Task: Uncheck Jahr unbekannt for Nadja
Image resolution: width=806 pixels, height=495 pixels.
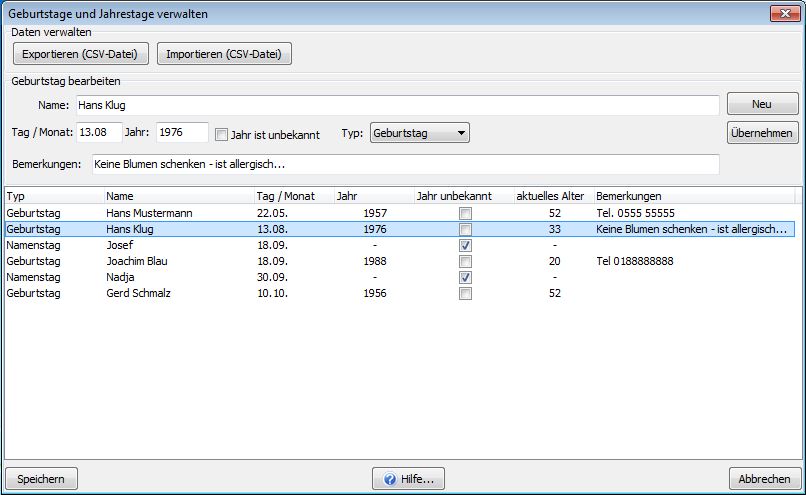Action: [465, 277]
